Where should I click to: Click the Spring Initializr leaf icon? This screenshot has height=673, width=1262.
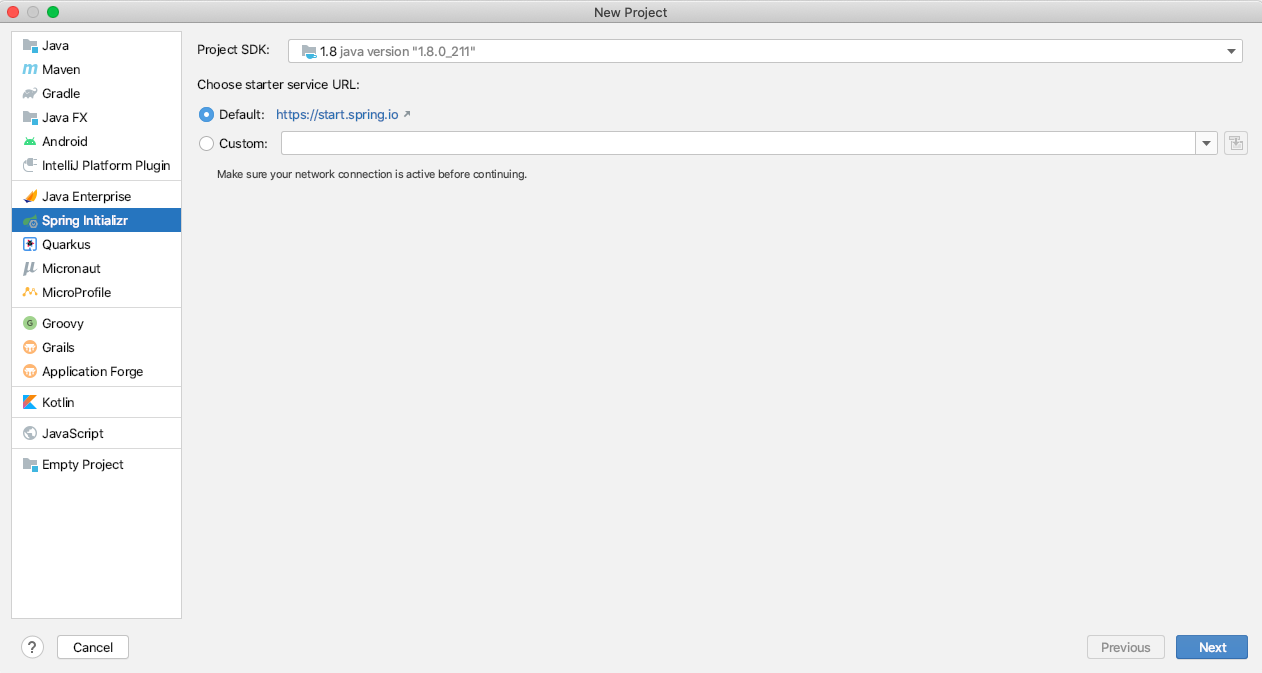(x=30, y=220)
